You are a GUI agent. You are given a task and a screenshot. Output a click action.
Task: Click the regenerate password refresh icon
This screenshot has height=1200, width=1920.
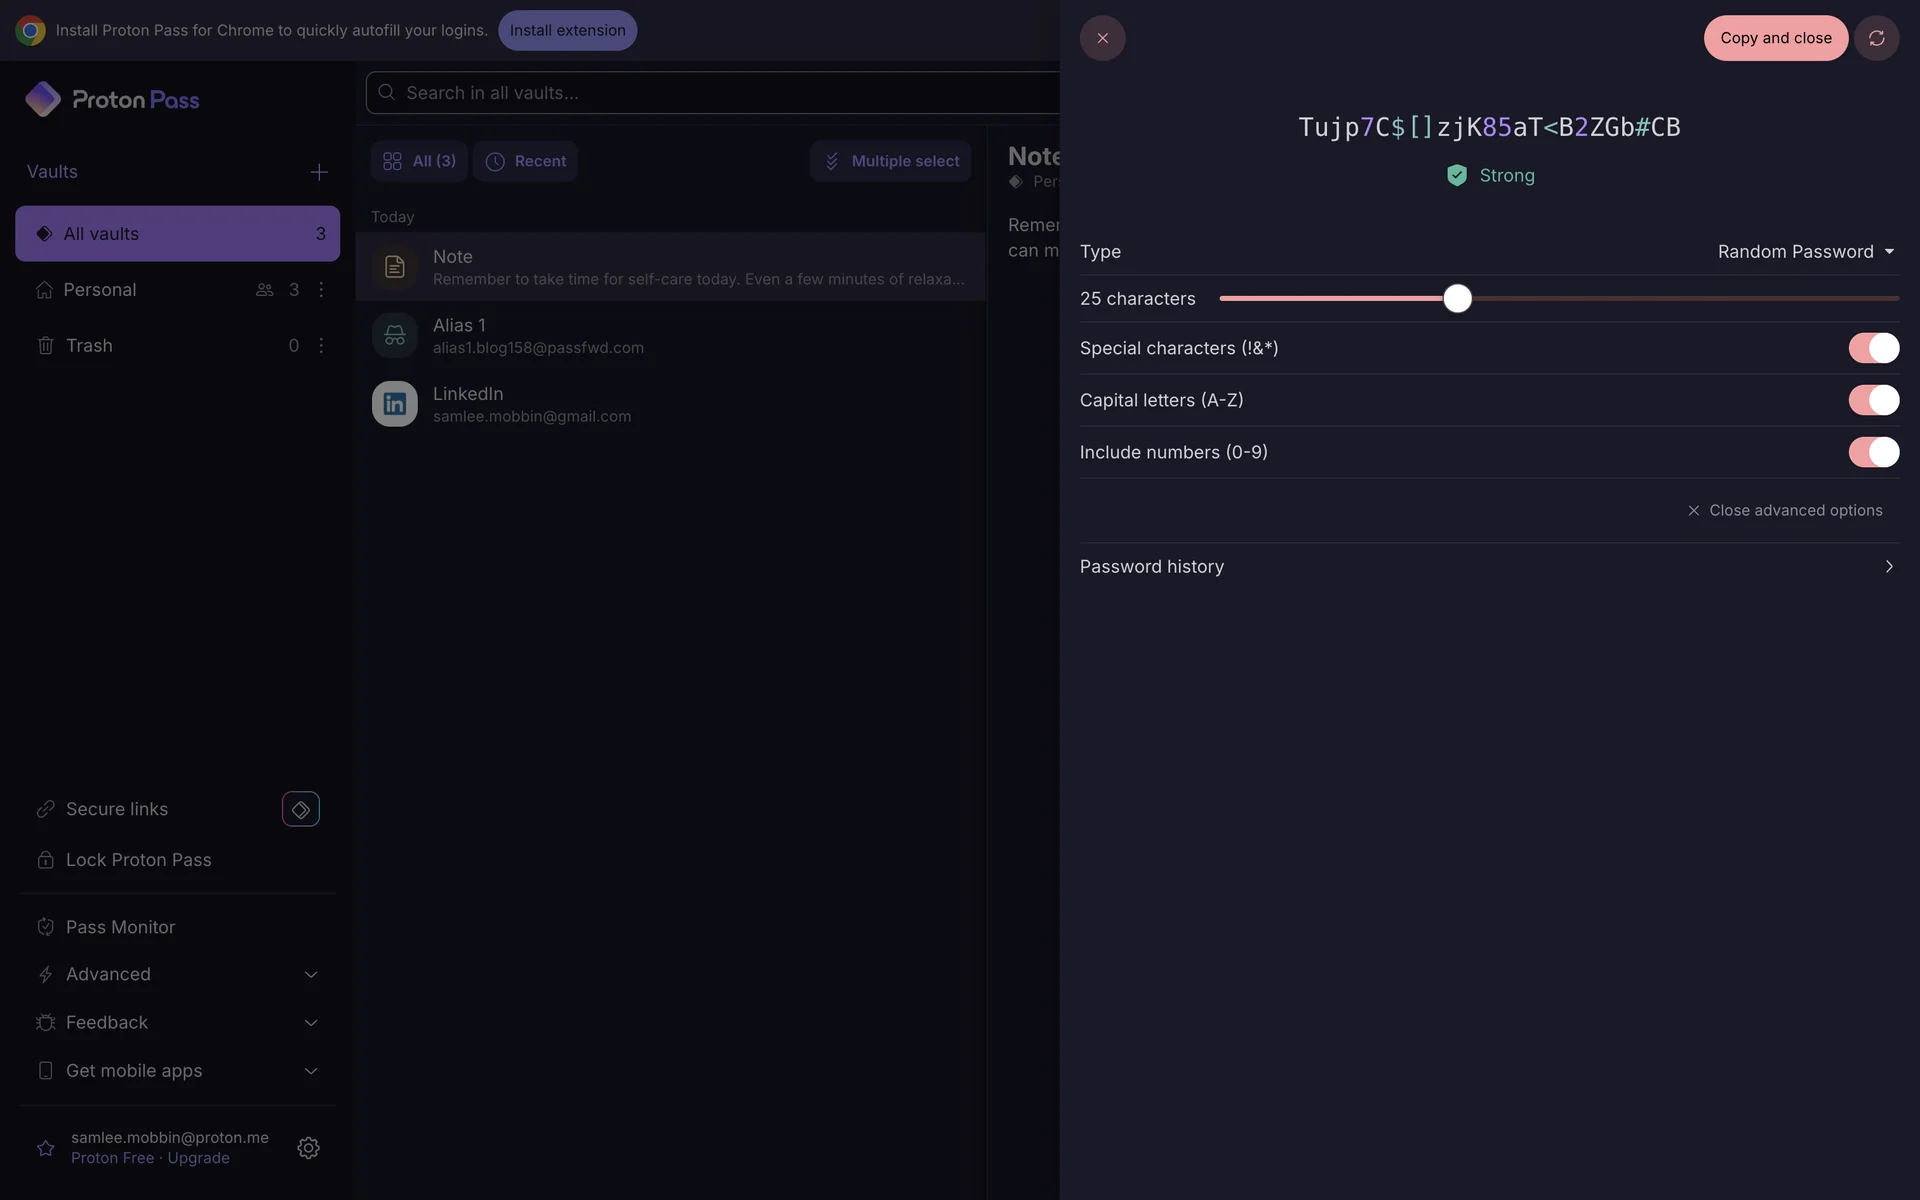(x=1876, y=38)
